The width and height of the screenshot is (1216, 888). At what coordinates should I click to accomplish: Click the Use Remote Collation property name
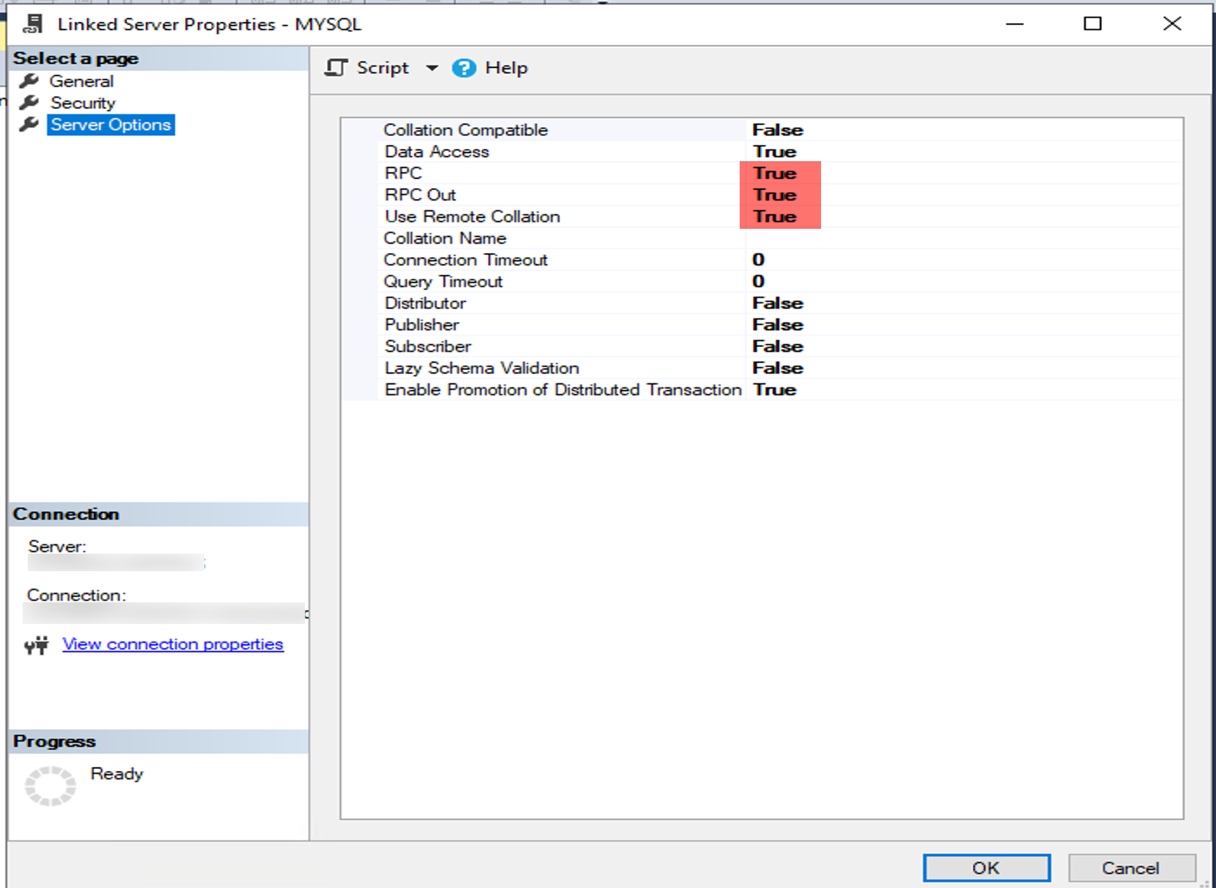coord(472,217)
